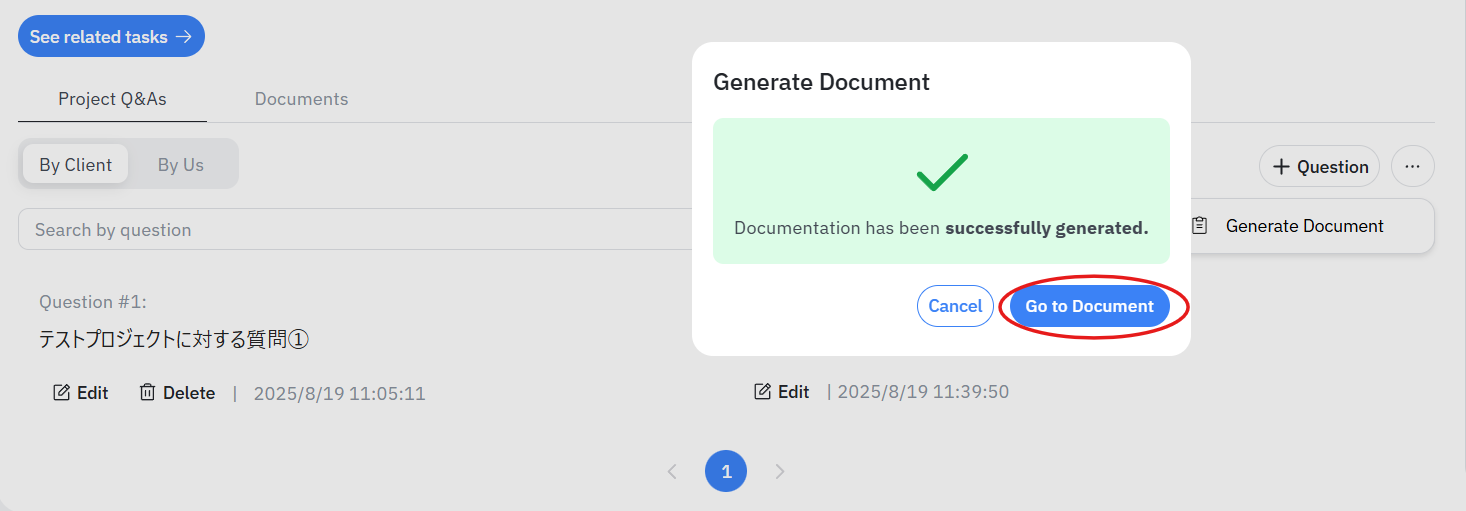The image size is (1466, 511).
Task: Click the Edit pencil icon next to Delete
Action: coord(62,393)
